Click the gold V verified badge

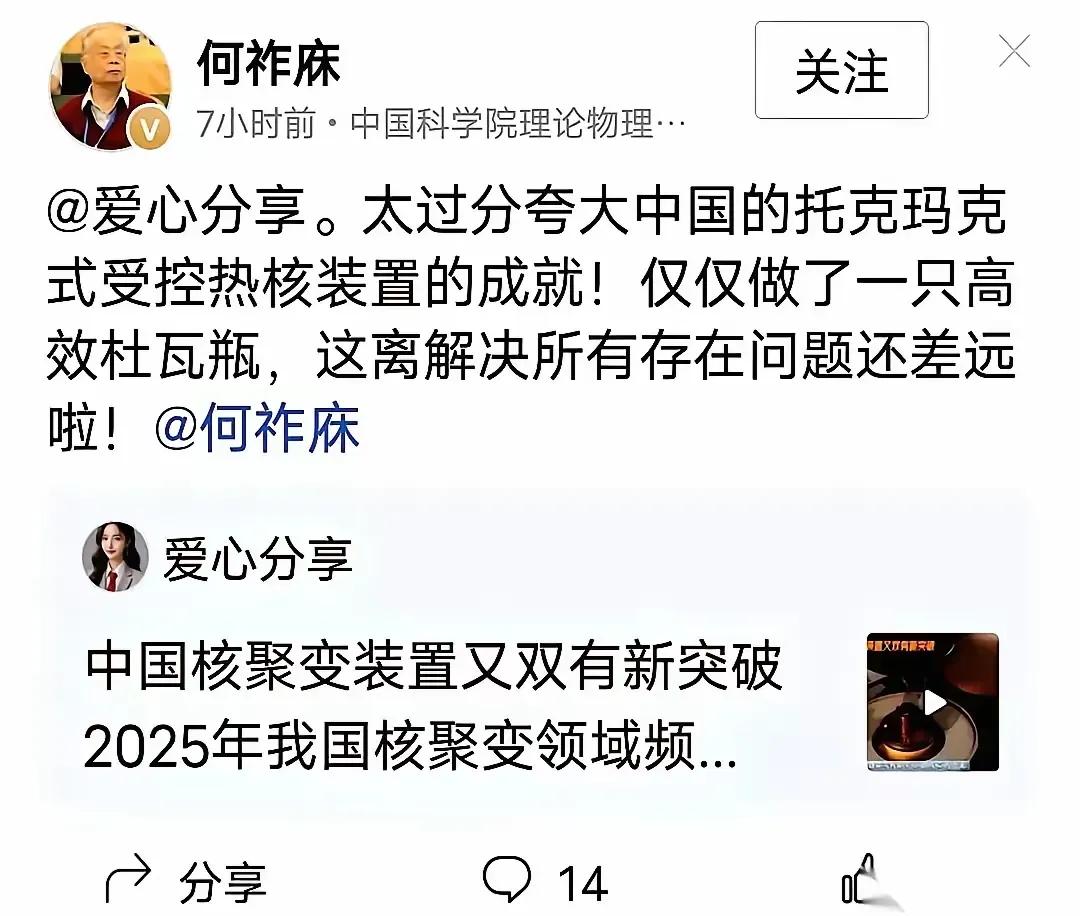point(150,127)
